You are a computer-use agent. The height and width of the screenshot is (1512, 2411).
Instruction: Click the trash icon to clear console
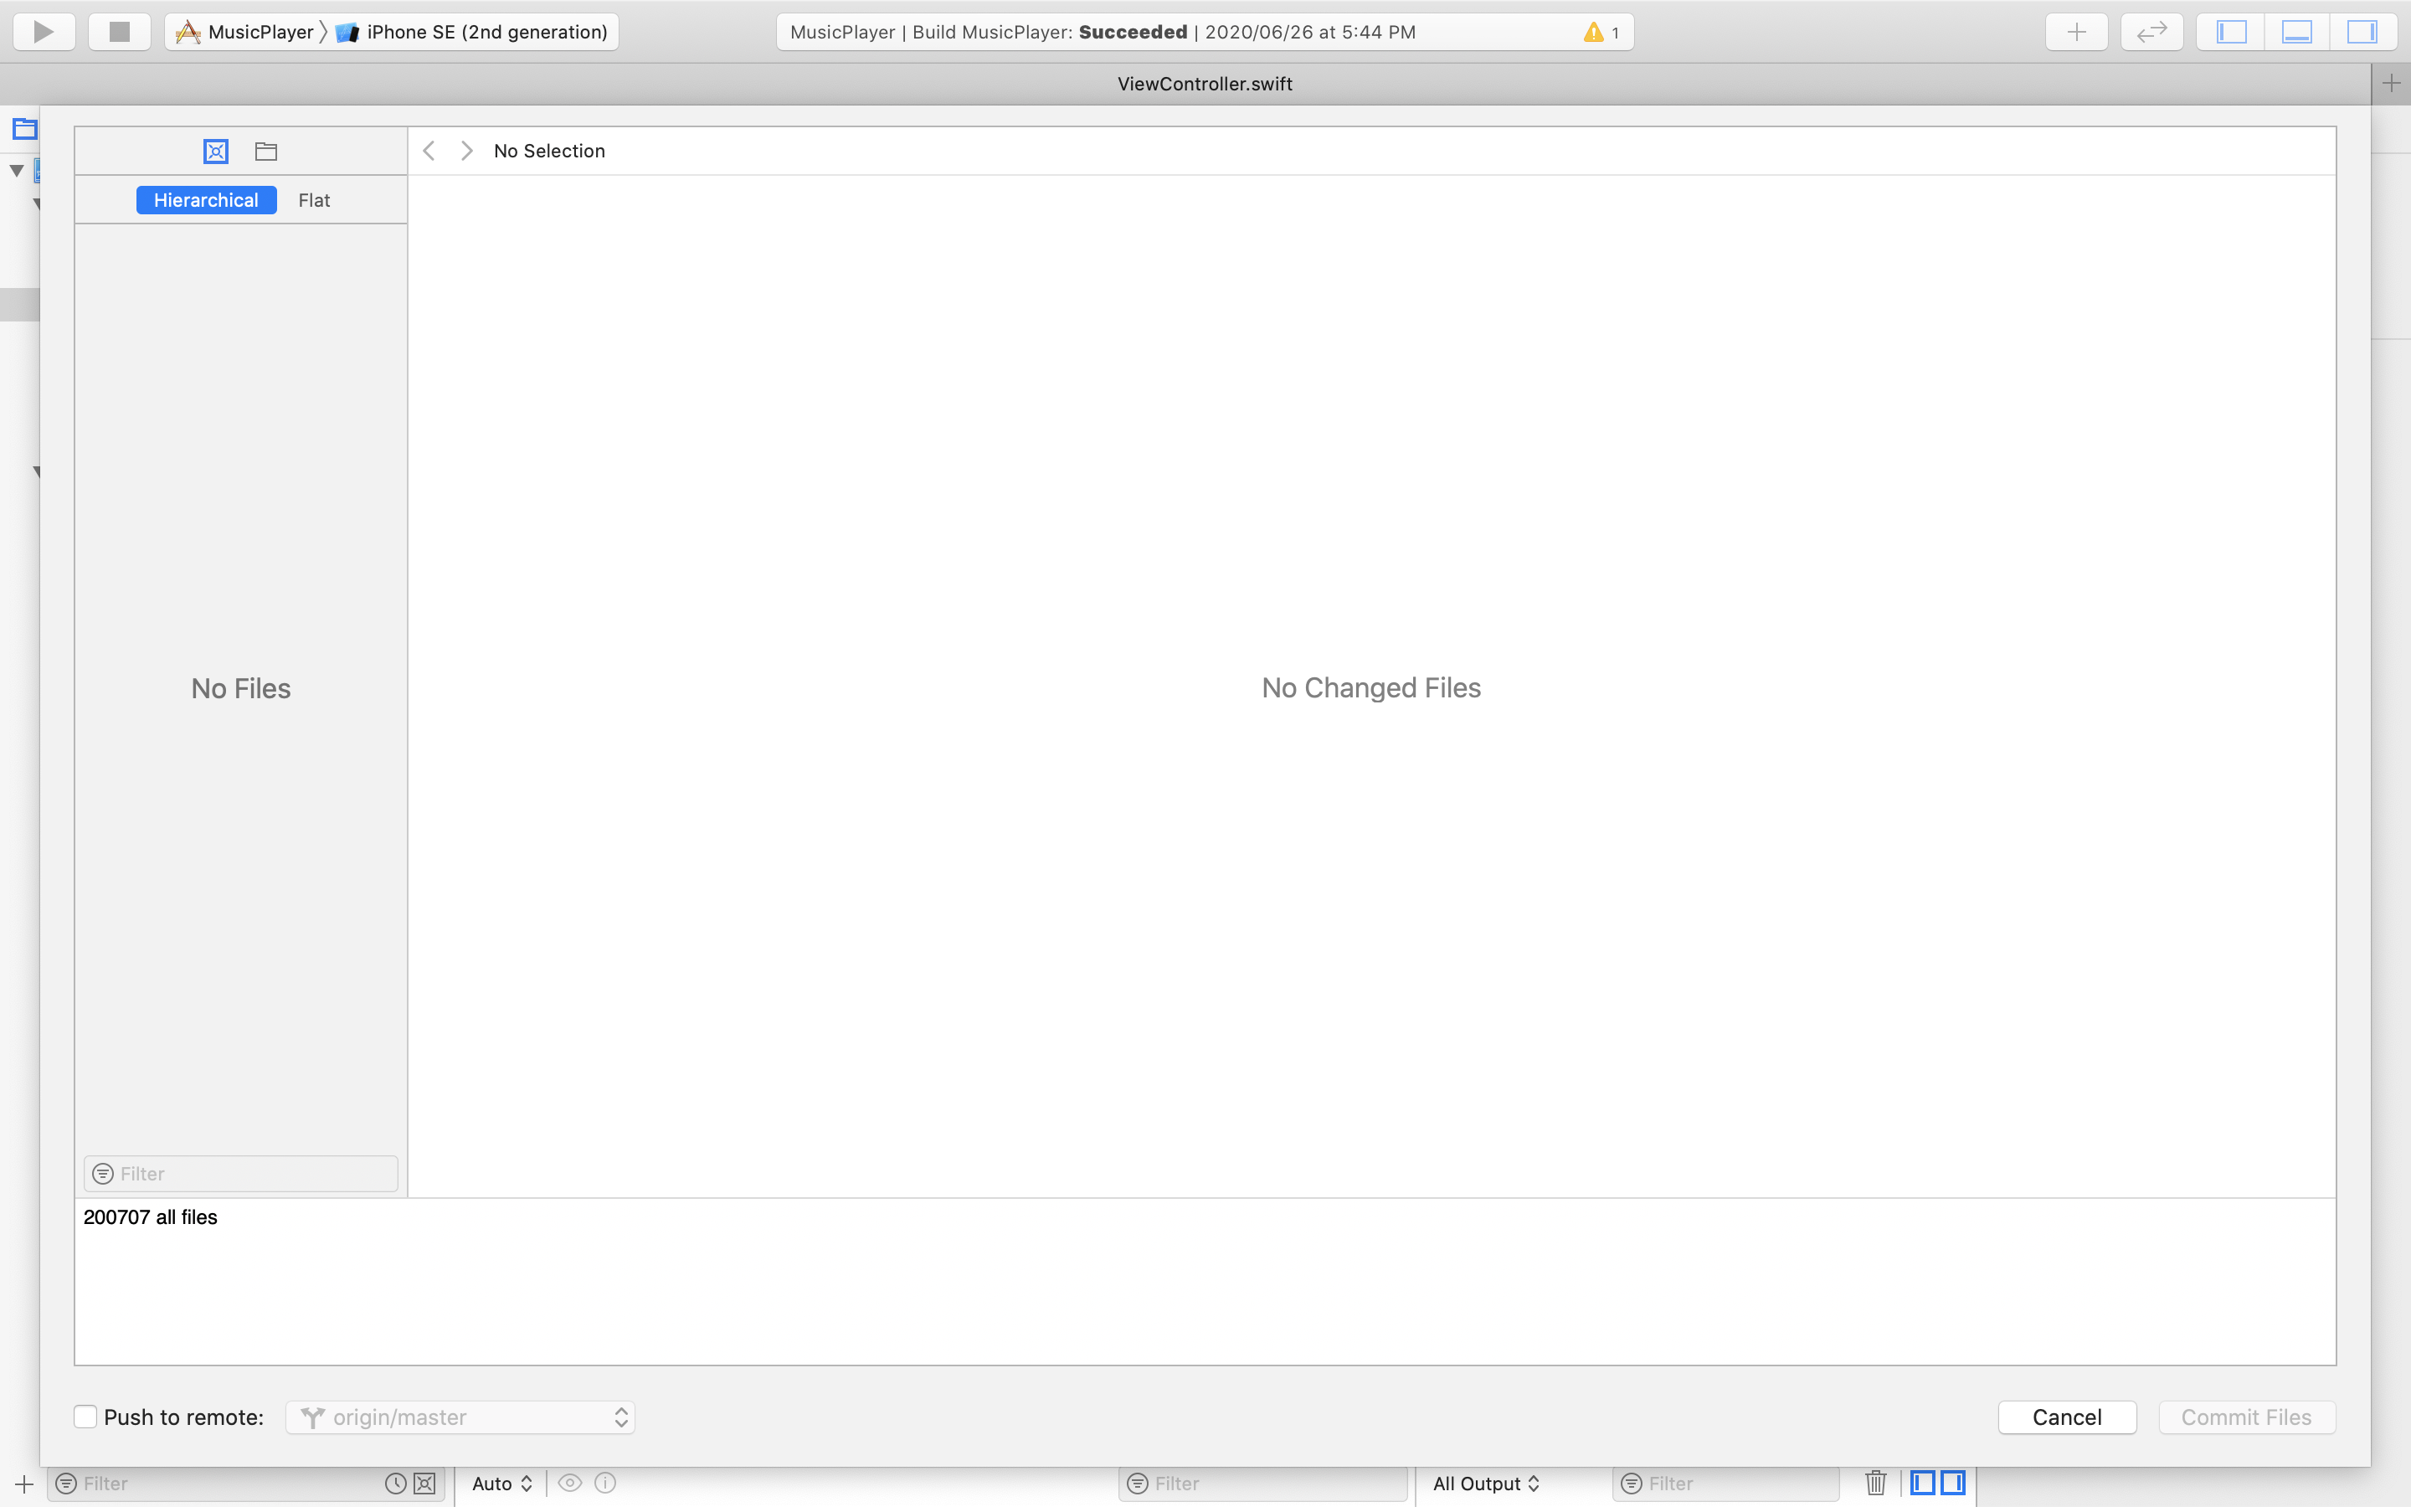[1875, 1482]
